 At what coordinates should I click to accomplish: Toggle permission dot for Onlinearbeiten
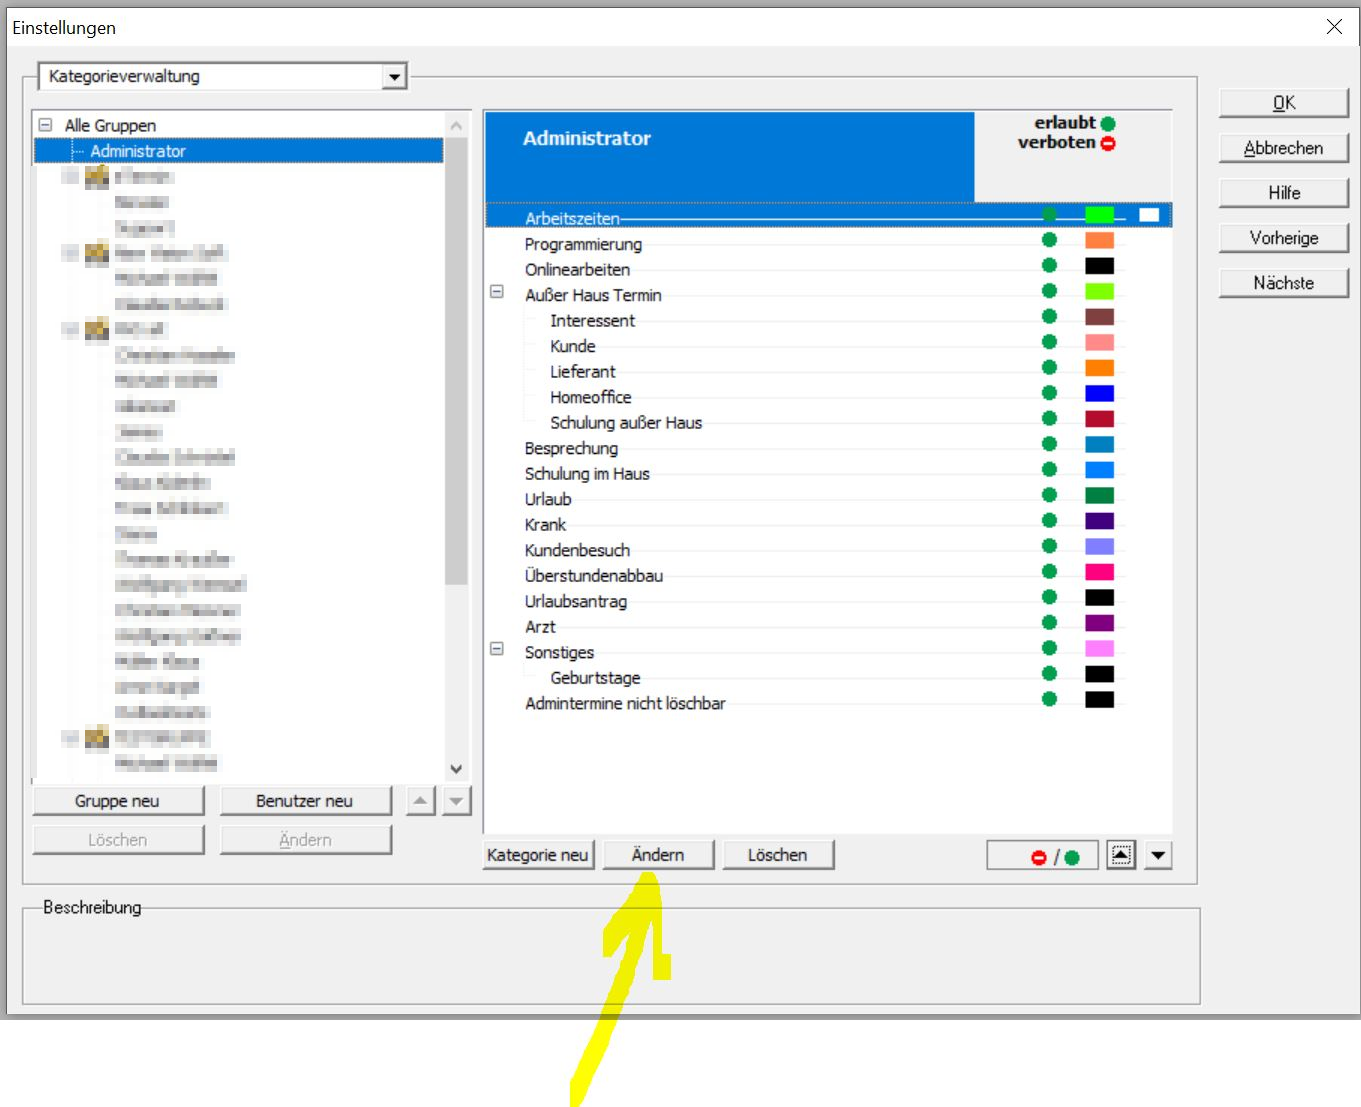click(1049, 266)
